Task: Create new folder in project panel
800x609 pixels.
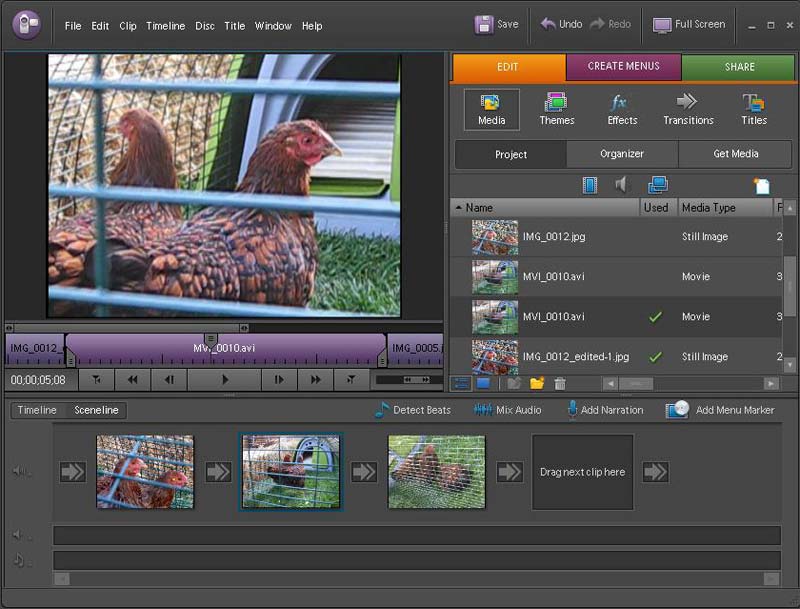Action: point(537,383)
